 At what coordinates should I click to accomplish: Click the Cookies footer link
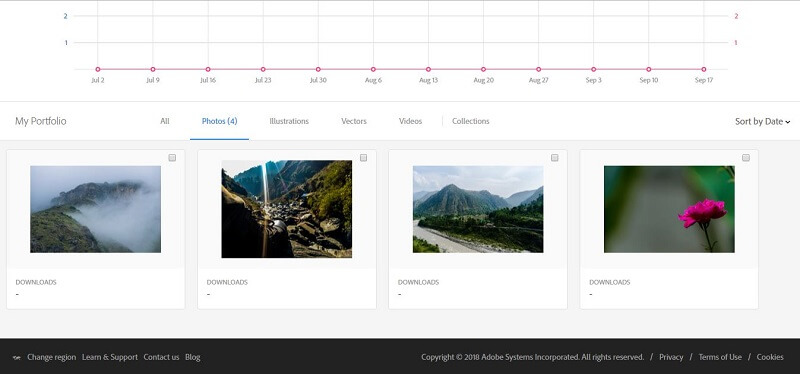pyautogui.click(x=770, y=357)
